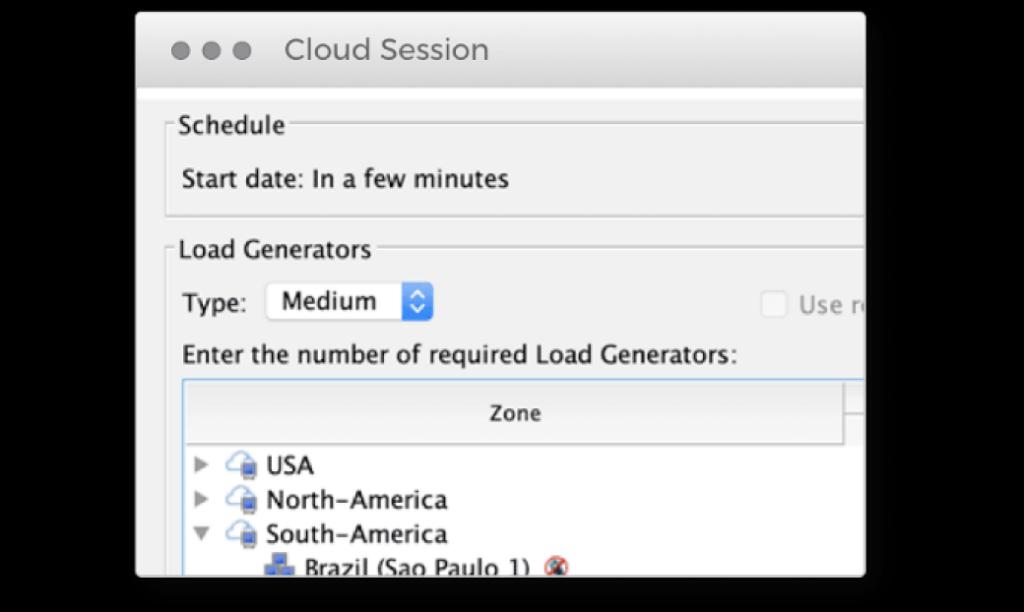Expand the USA zone tree node
The width and height of the screenshot is (1024, 612).
click(x=202, y=465)
